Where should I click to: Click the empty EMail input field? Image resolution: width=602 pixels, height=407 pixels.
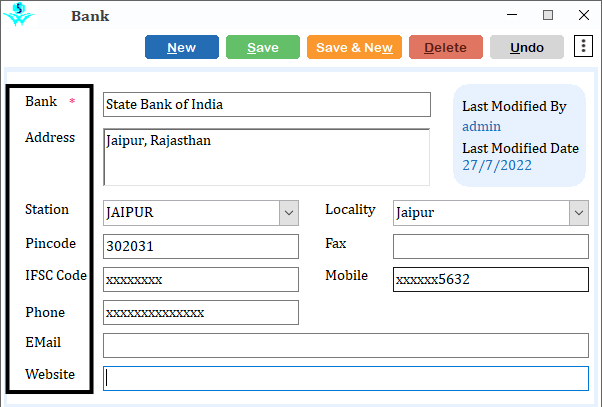(x=346, y=346)
